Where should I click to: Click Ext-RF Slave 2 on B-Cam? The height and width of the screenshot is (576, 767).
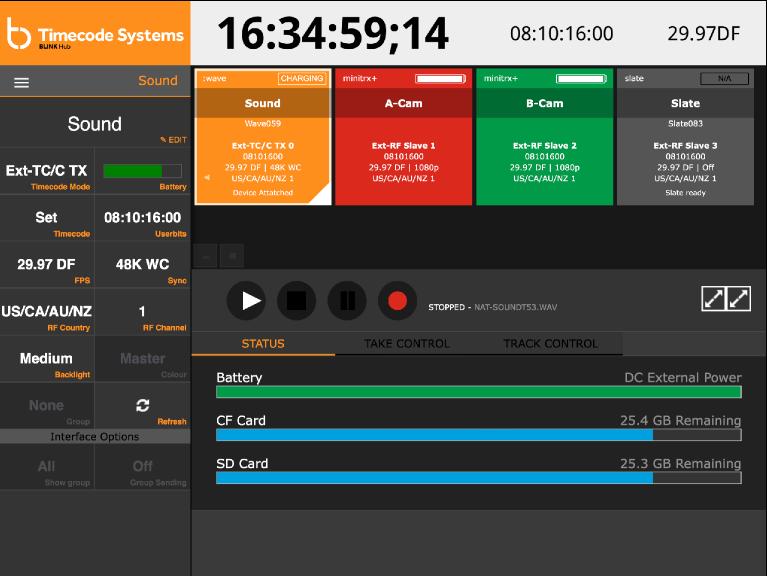544,146
